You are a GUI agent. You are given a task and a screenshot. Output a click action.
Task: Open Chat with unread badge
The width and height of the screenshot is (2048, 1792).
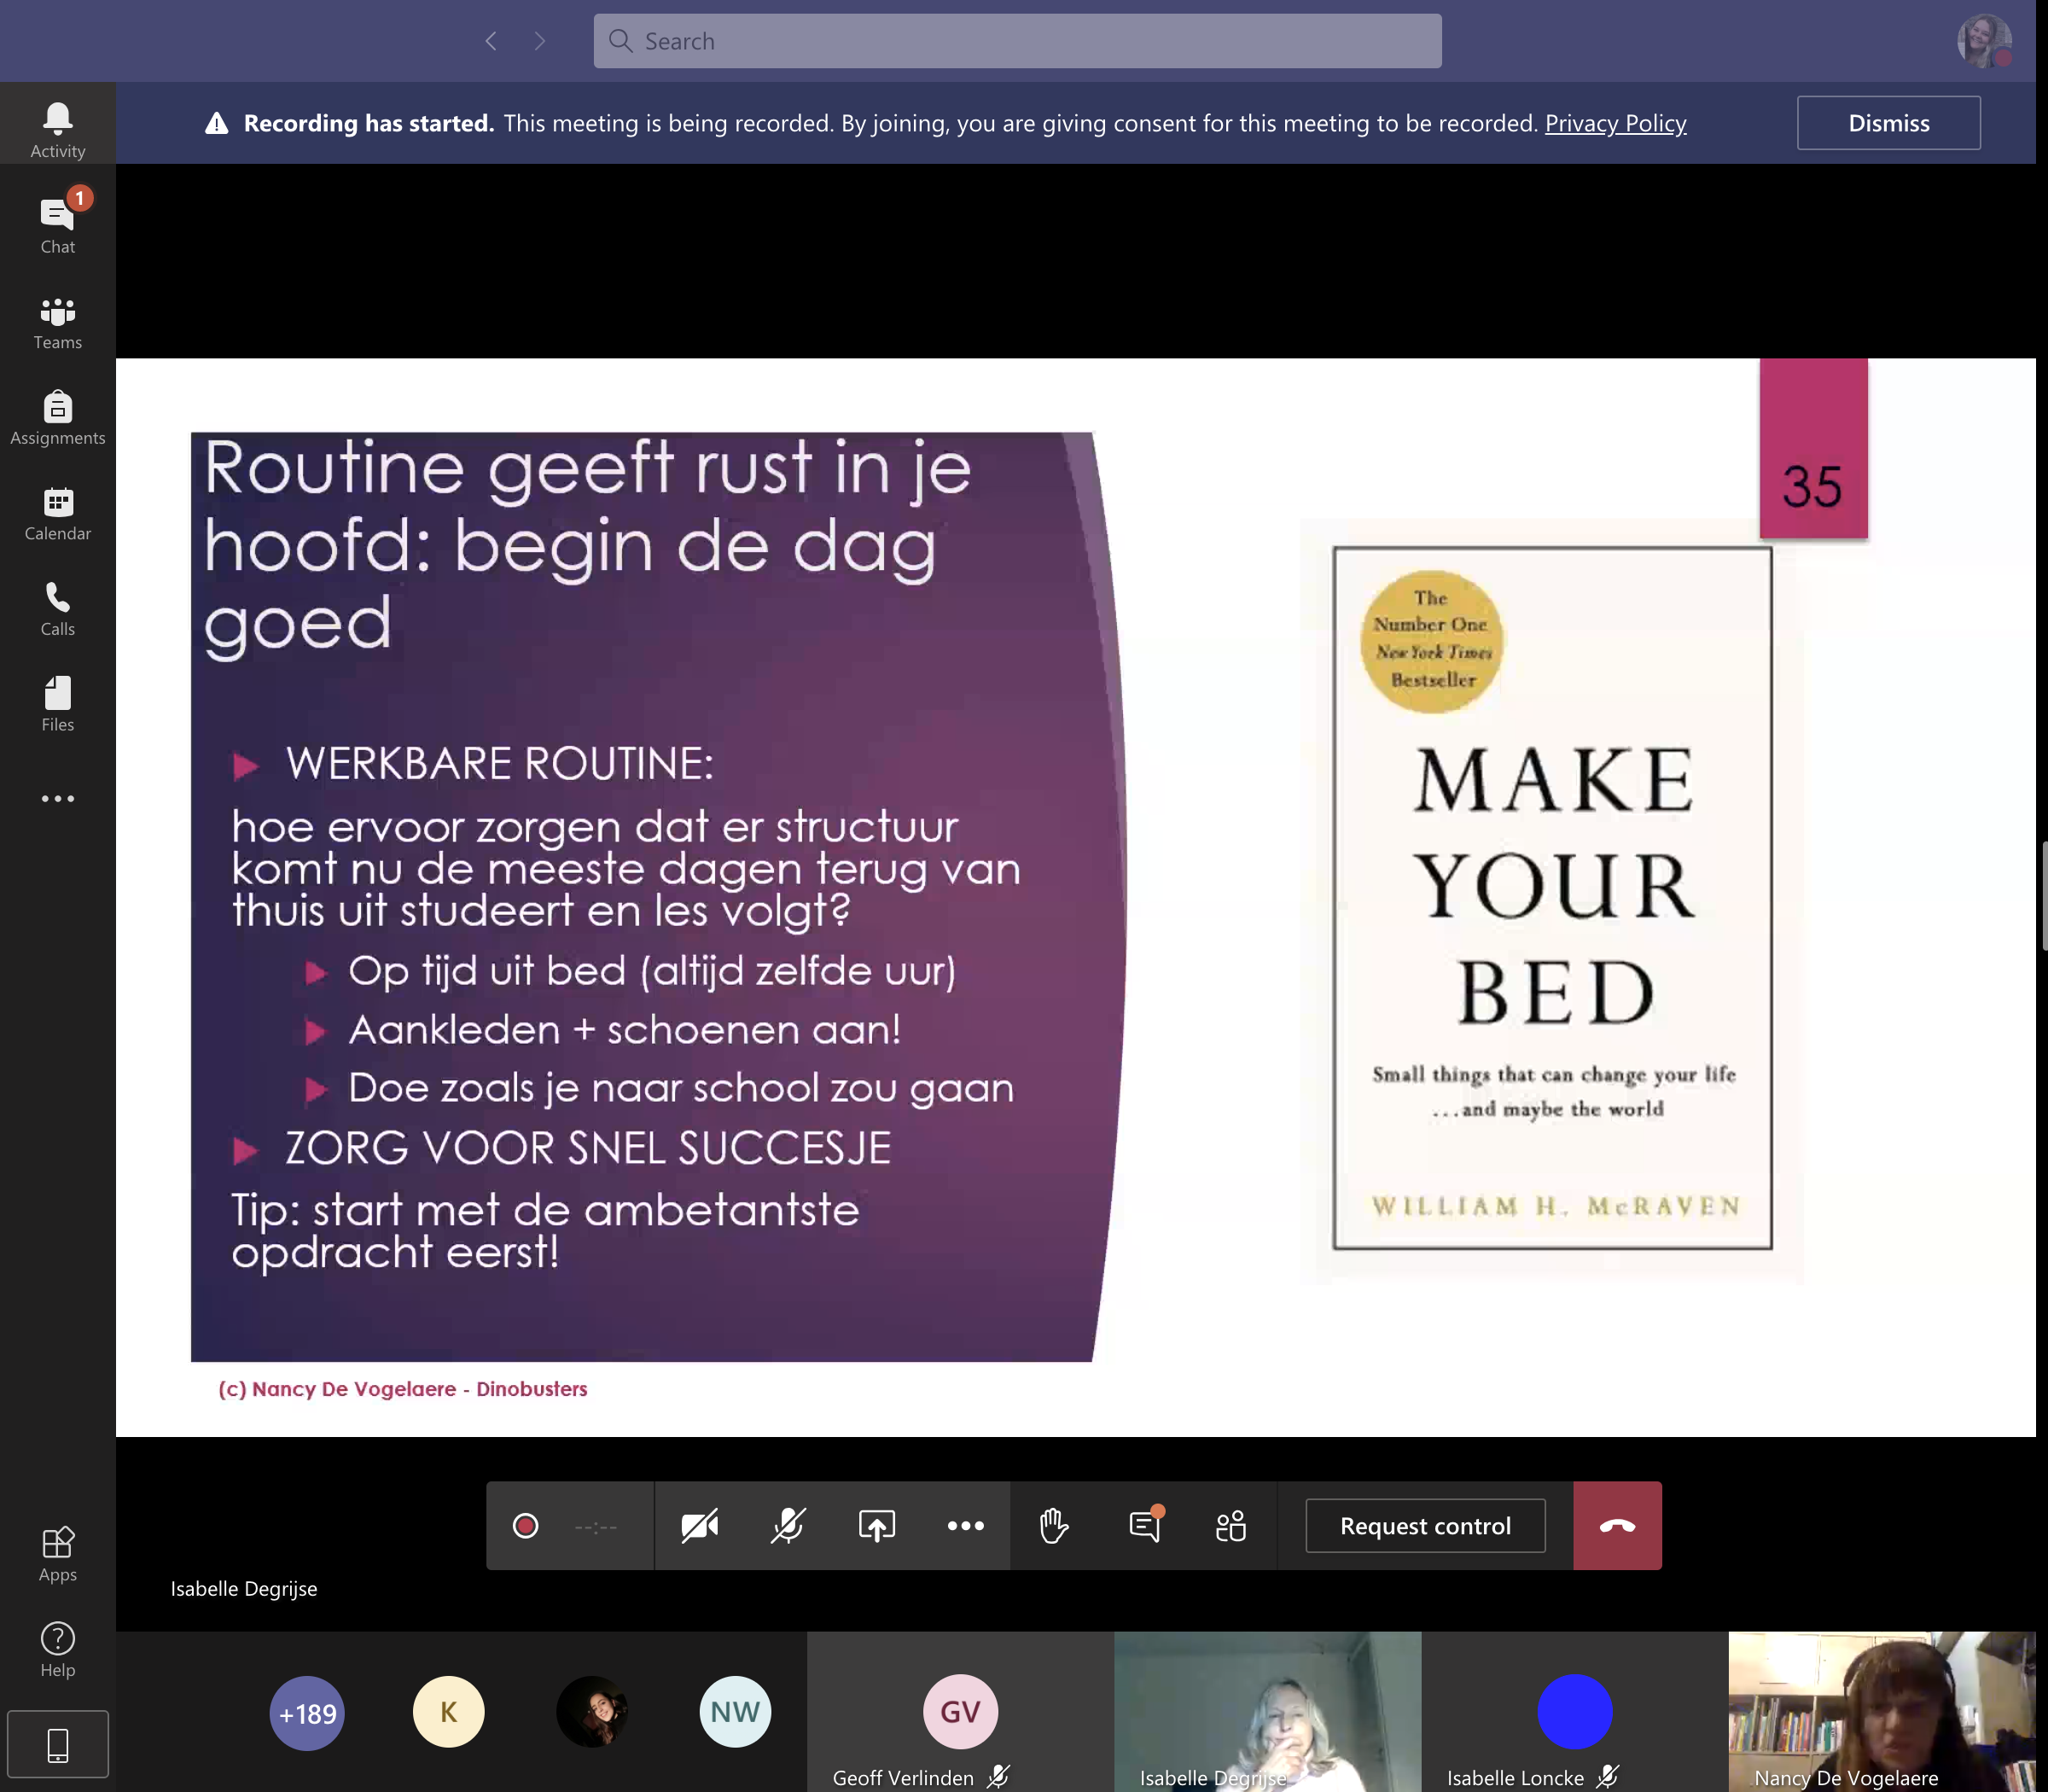pyautogui.click(x=57, y=225)
